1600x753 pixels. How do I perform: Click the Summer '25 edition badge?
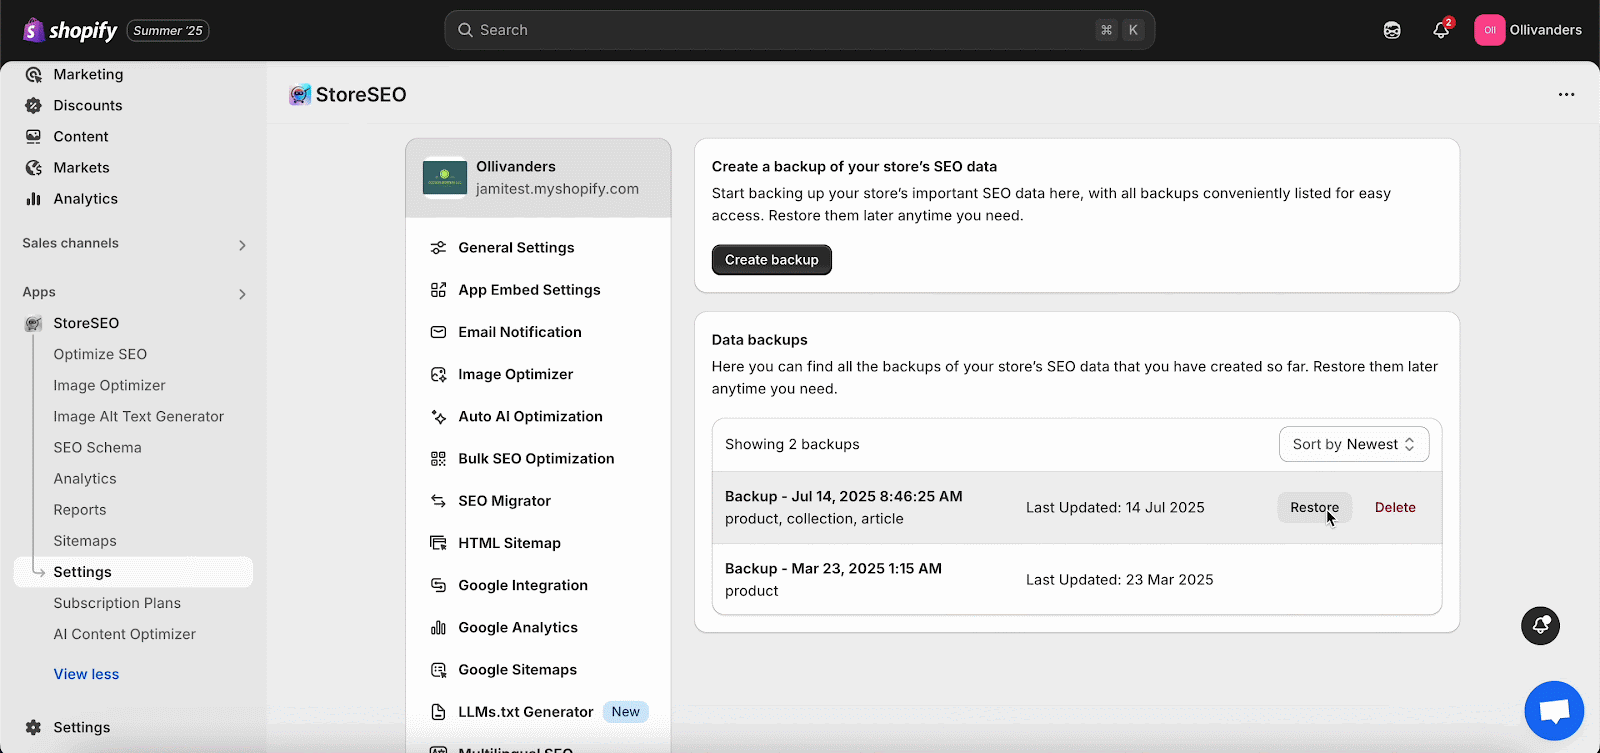[168, 30]
